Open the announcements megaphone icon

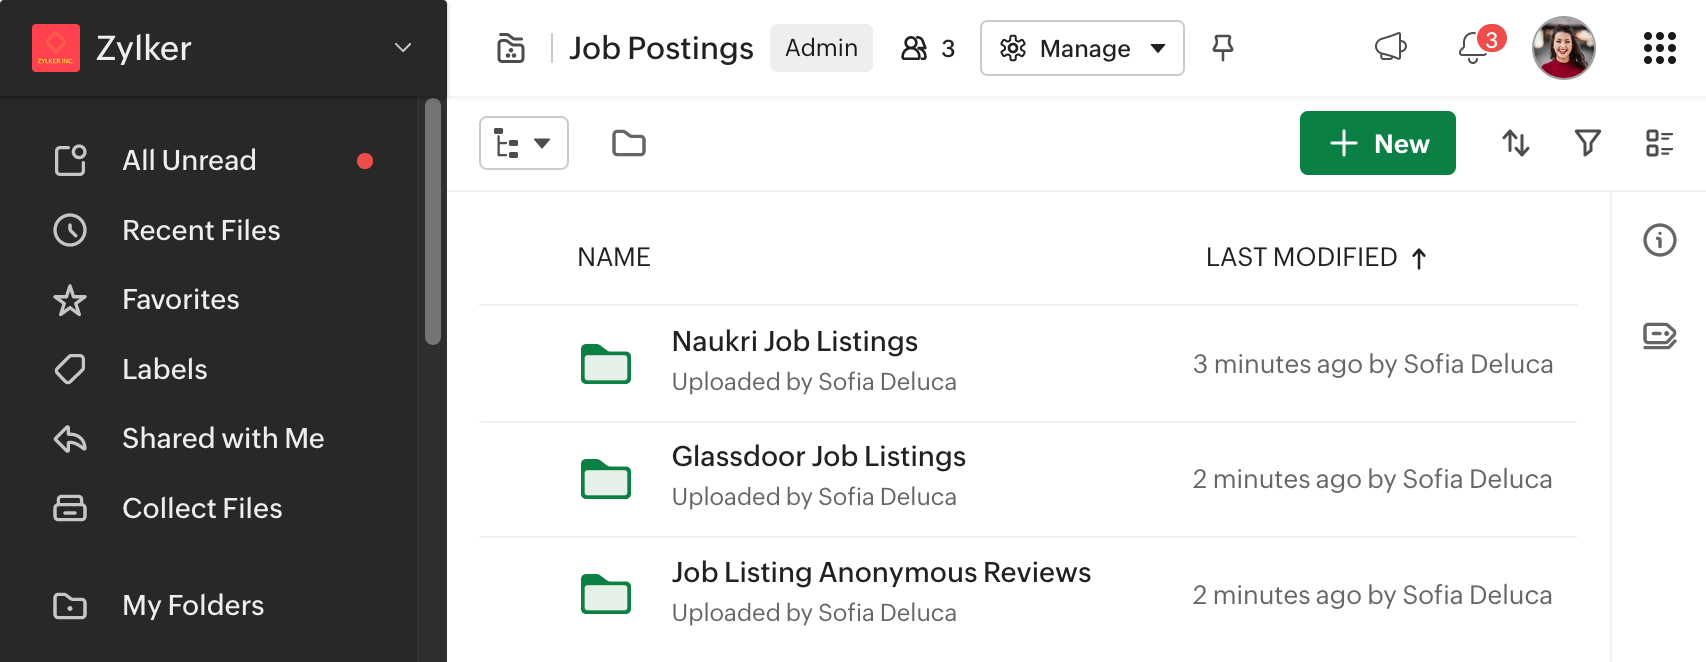pyautogui.click(x=1390, y=47)
